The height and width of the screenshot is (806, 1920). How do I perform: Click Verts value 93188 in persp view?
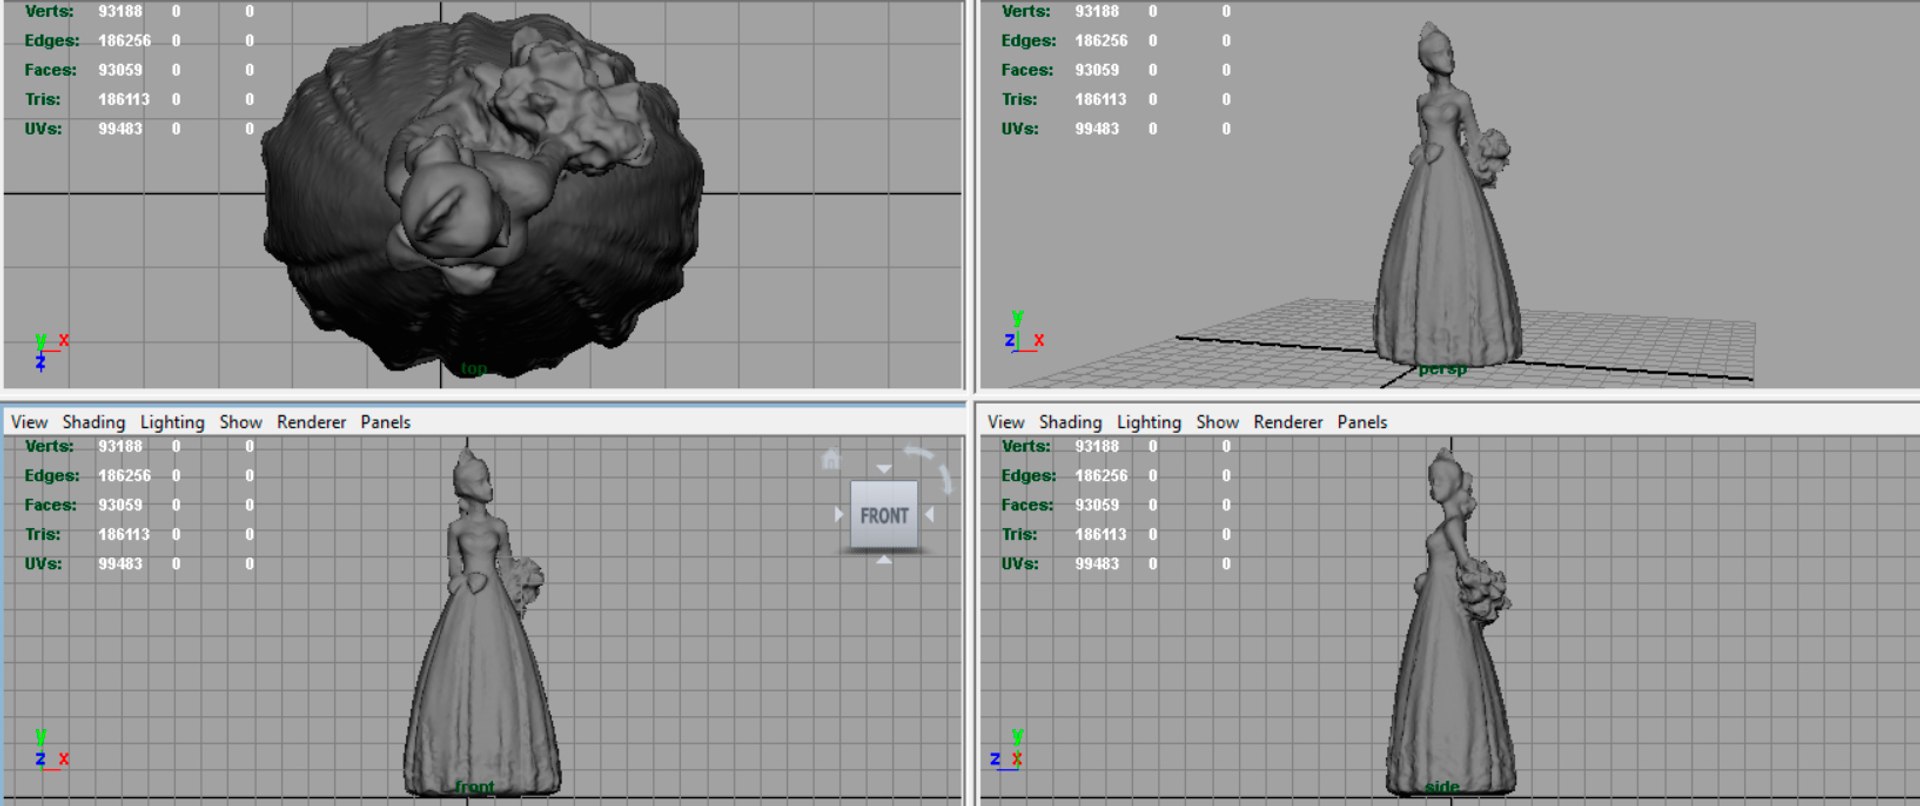pyautogui.click(x=1097, y=11)
